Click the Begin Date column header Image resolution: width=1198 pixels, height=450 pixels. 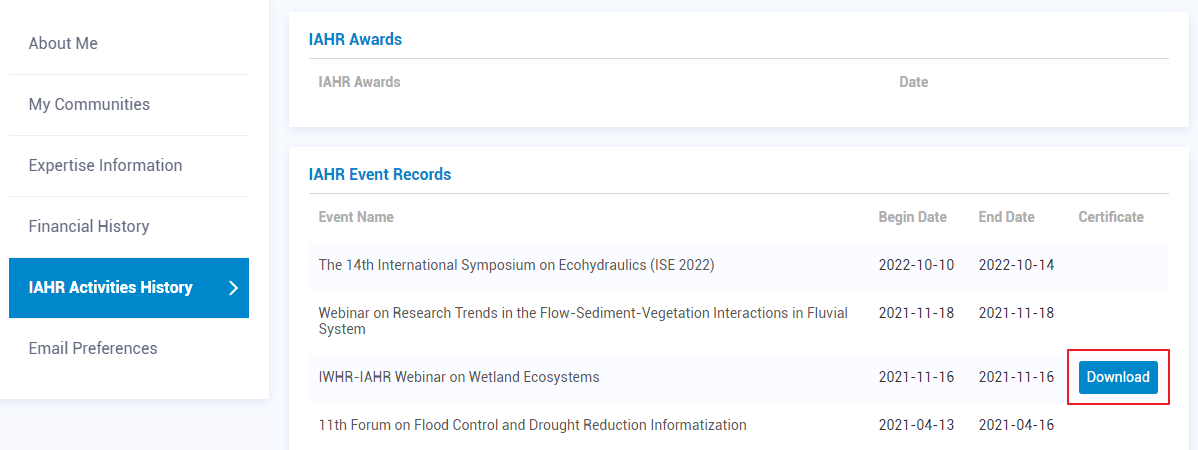click(912, 217)
